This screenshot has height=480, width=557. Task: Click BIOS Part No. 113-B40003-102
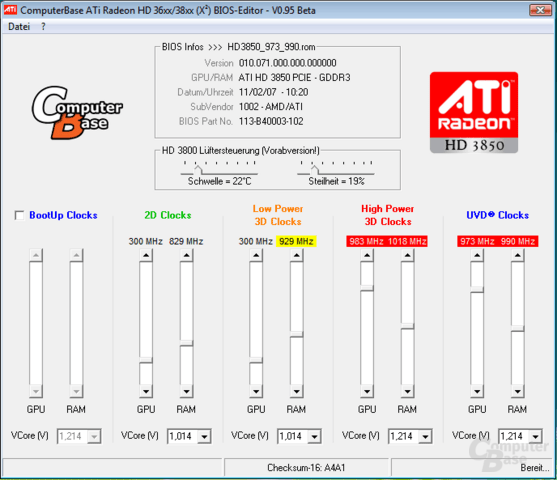[x=271, y=122]
